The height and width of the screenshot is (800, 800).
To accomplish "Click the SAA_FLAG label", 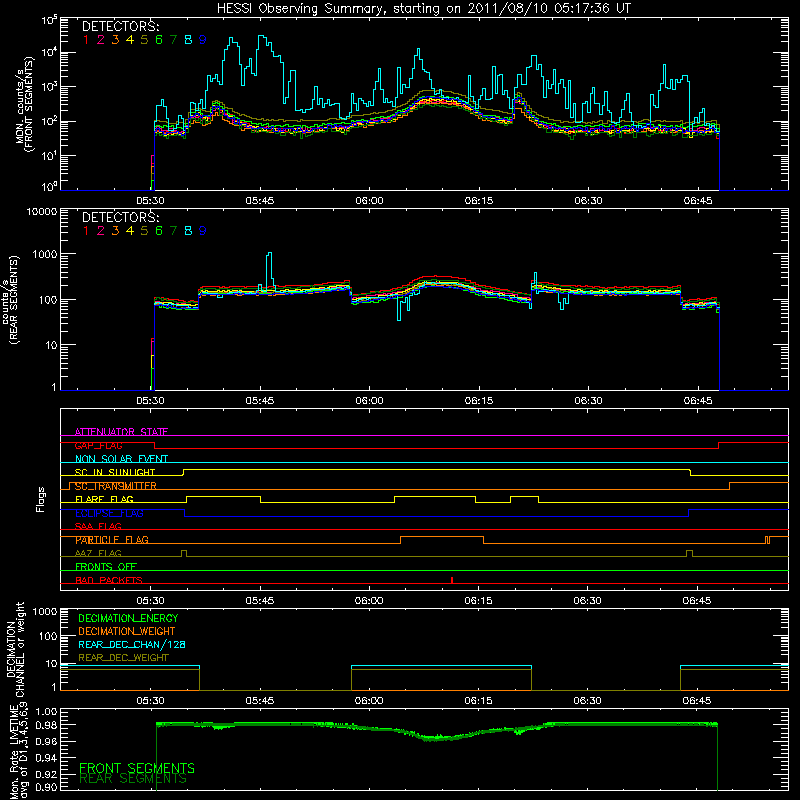I will coord(98,526).
